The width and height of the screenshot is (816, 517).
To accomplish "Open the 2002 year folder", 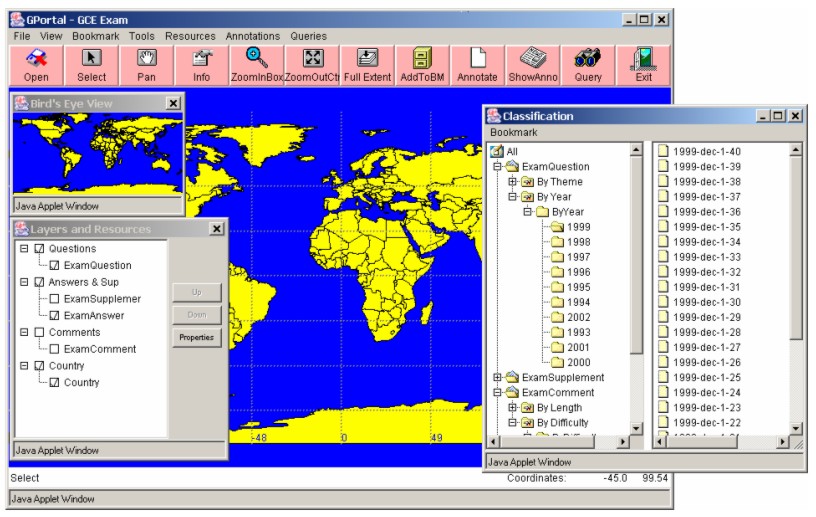I will click(x=571, y=317).
